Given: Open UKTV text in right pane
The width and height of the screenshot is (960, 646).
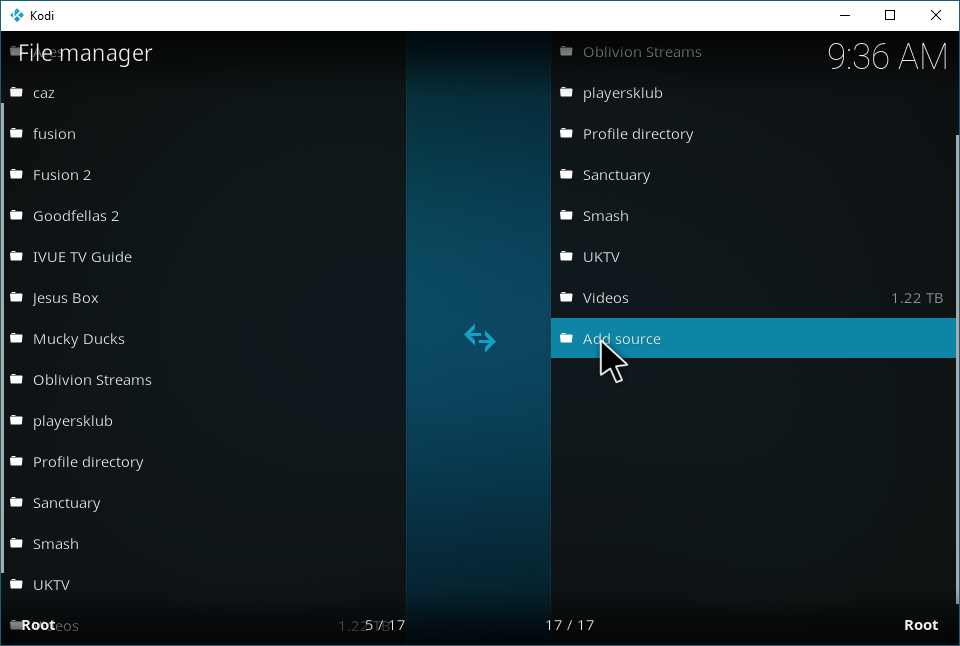Looking at the screenshot, I should click(601, 257).
